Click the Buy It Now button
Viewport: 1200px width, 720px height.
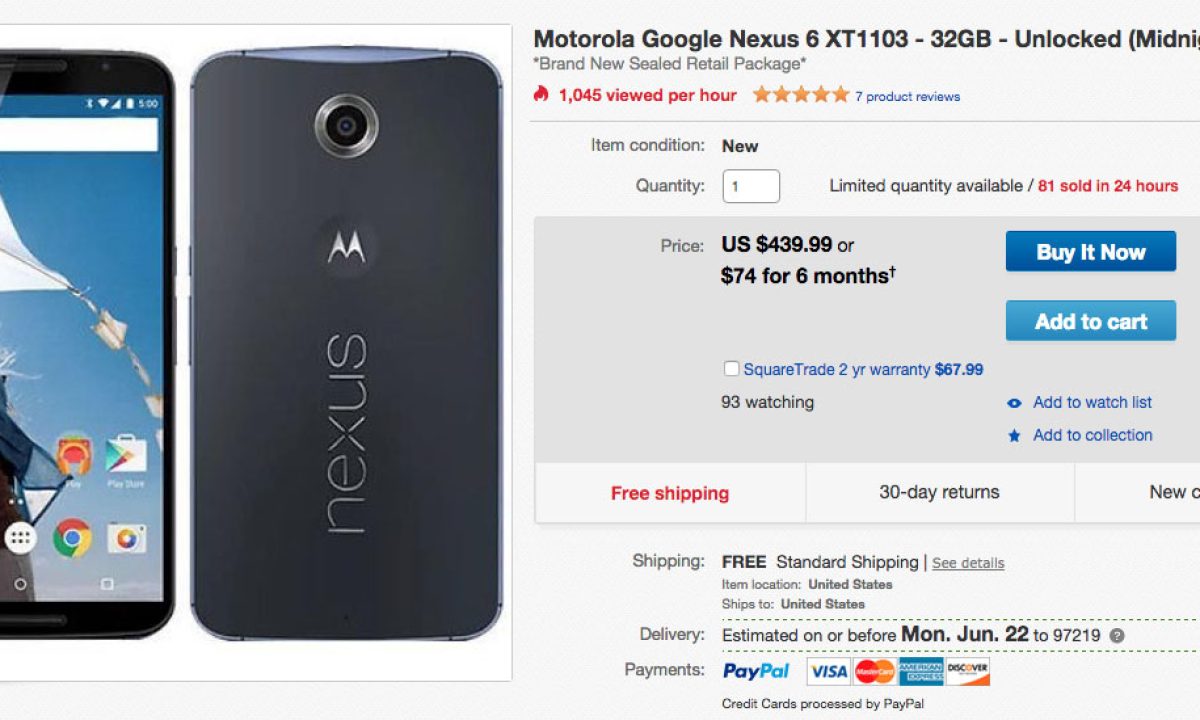coord(1090,252)
